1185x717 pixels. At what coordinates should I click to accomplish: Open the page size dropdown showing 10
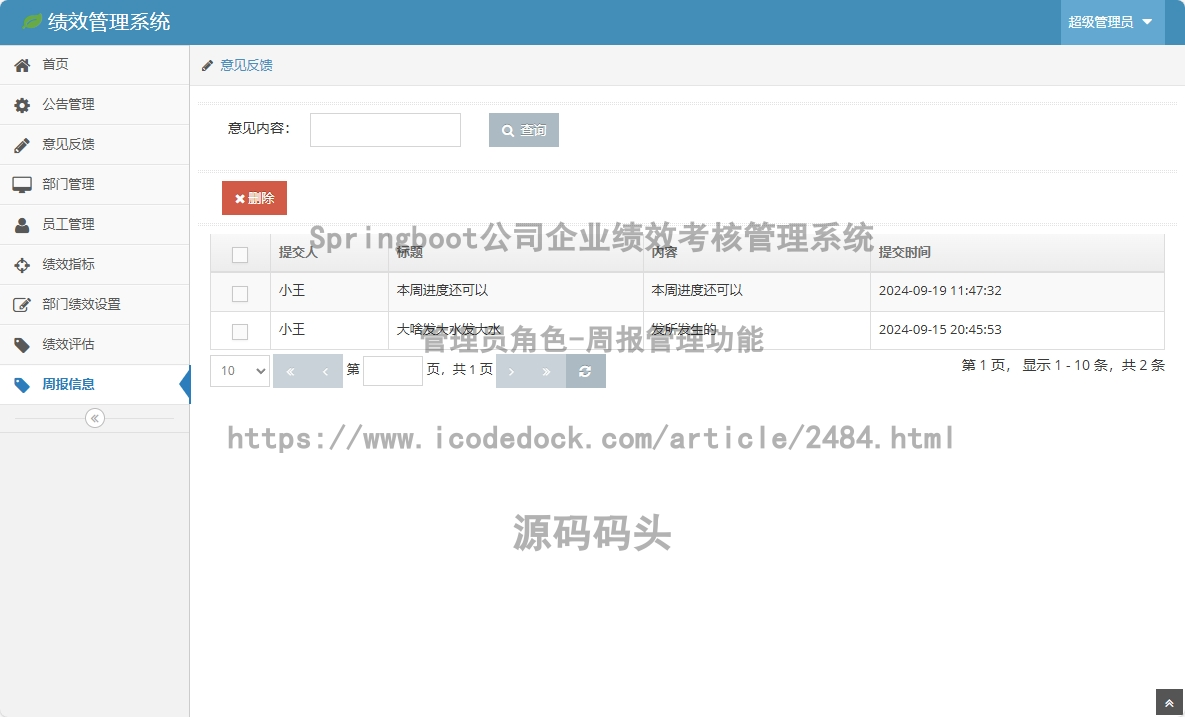pos(240,371)
